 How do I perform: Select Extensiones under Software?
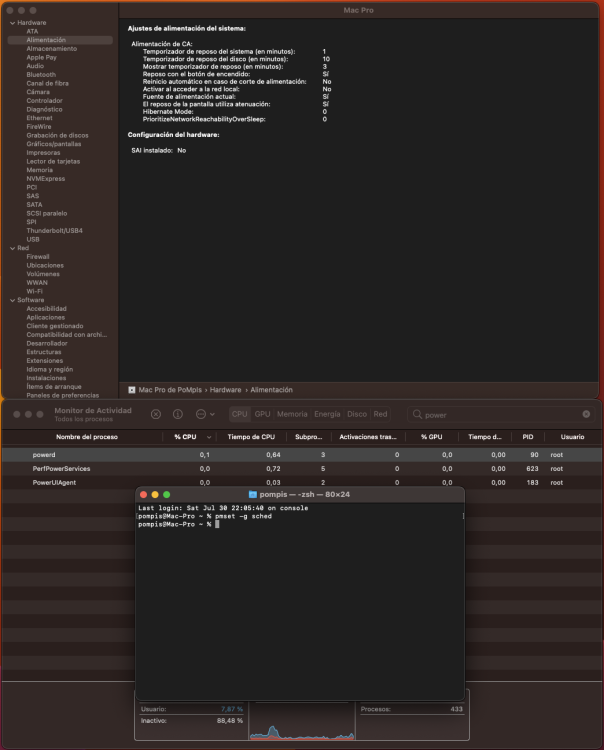pos(44,361)
